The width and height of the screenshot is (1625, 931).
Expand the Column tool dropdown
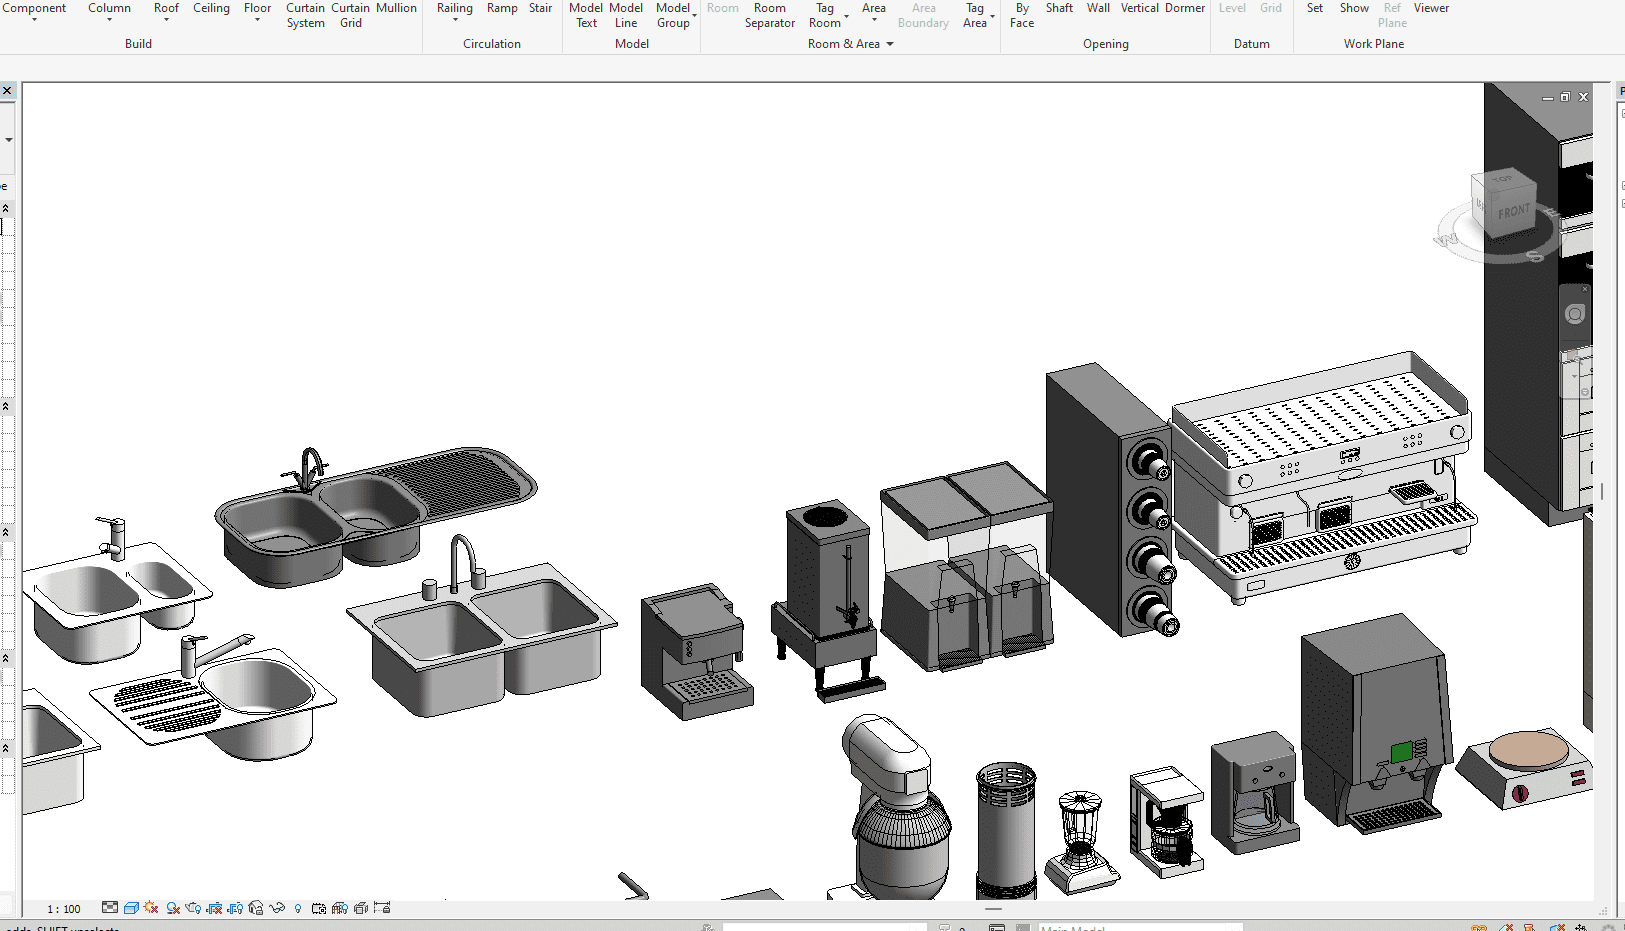pos(109,19)
